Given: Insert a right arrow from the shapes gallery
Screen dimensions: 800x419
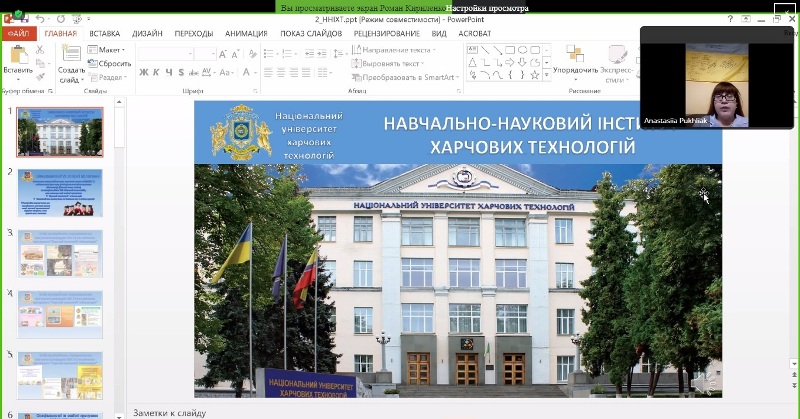Looking at the screenshot, I should point(510,63).
